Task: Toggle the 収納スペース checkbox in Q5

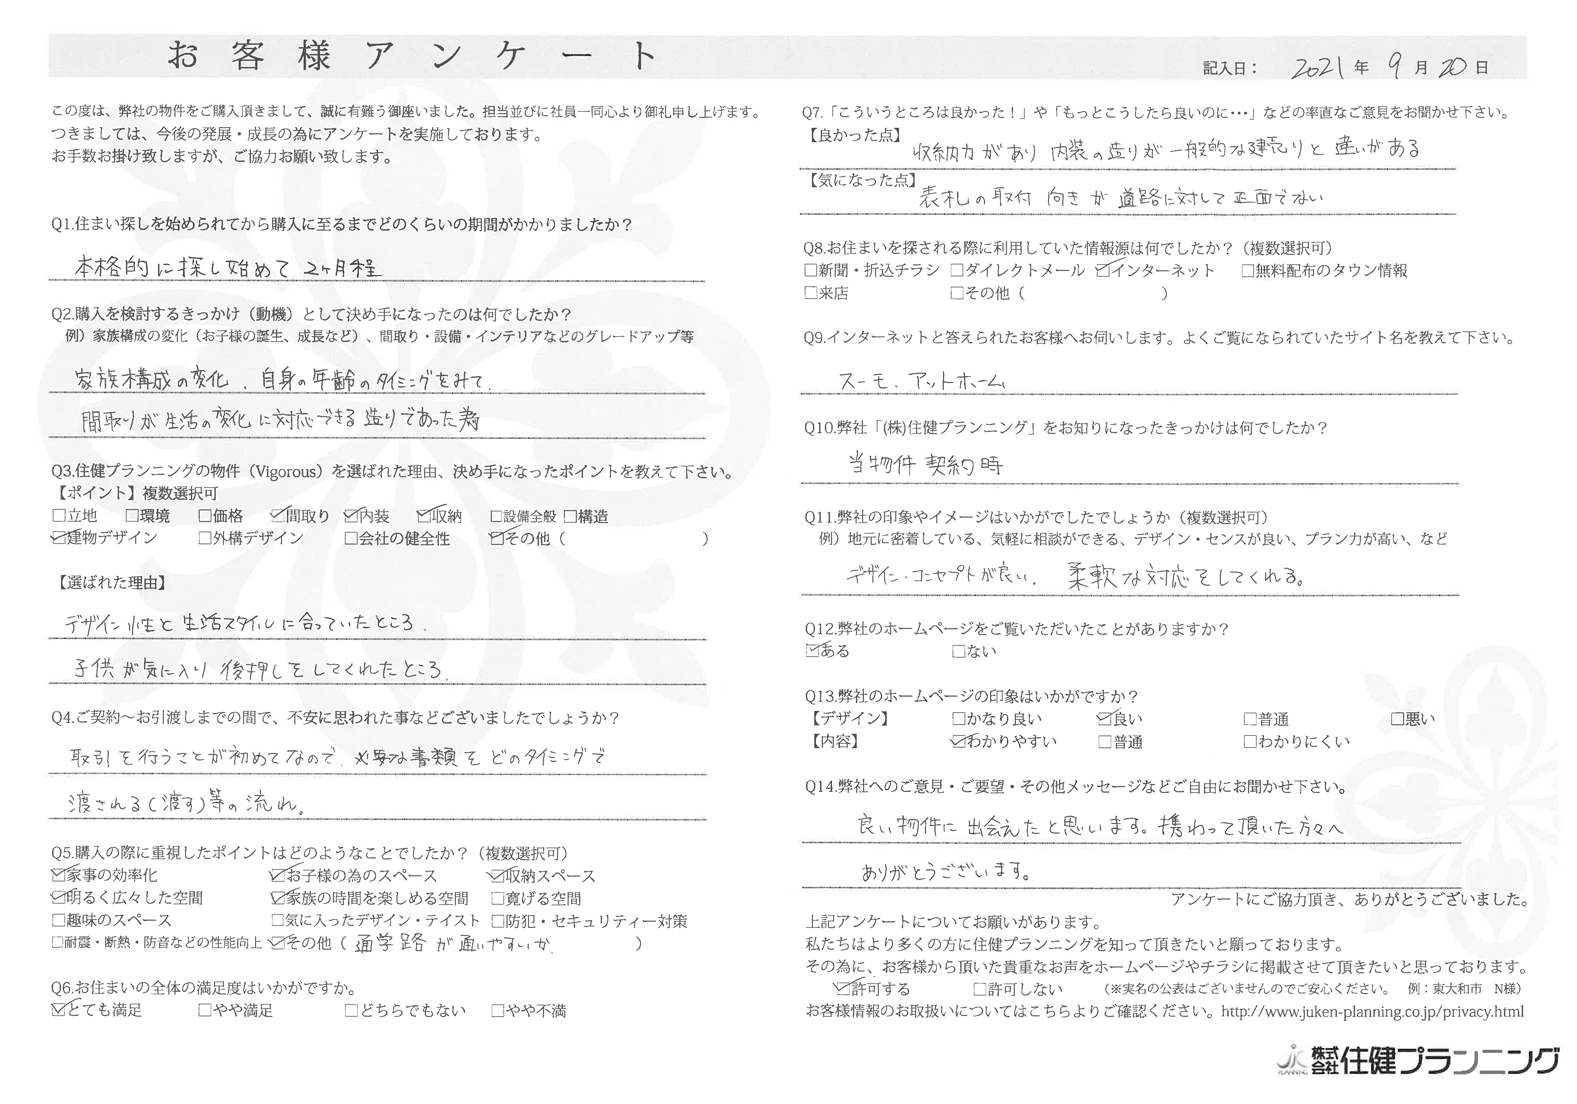Action: point(497,876)
